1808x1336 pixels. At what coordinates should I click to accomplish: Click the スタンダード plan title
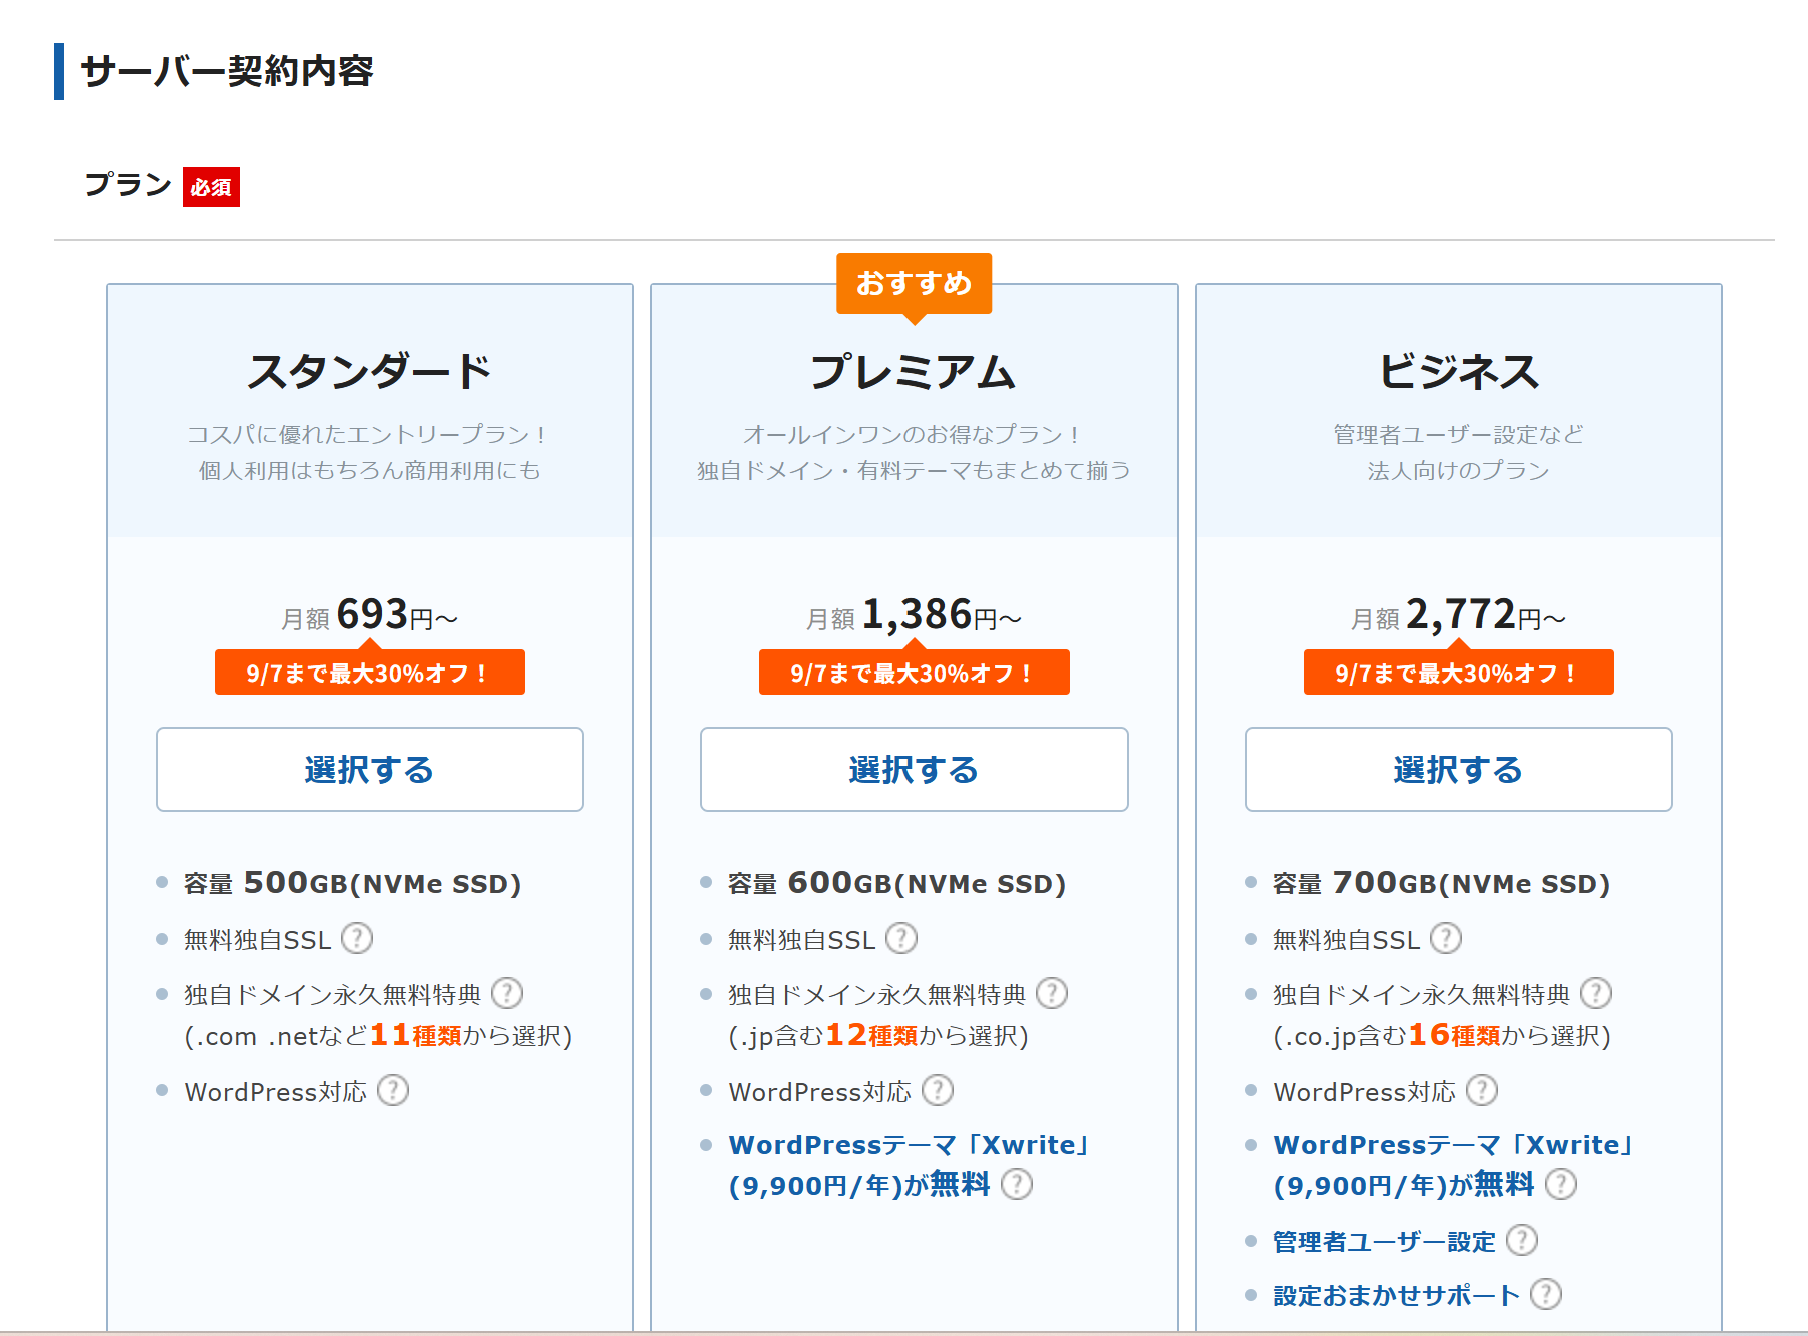370,372
